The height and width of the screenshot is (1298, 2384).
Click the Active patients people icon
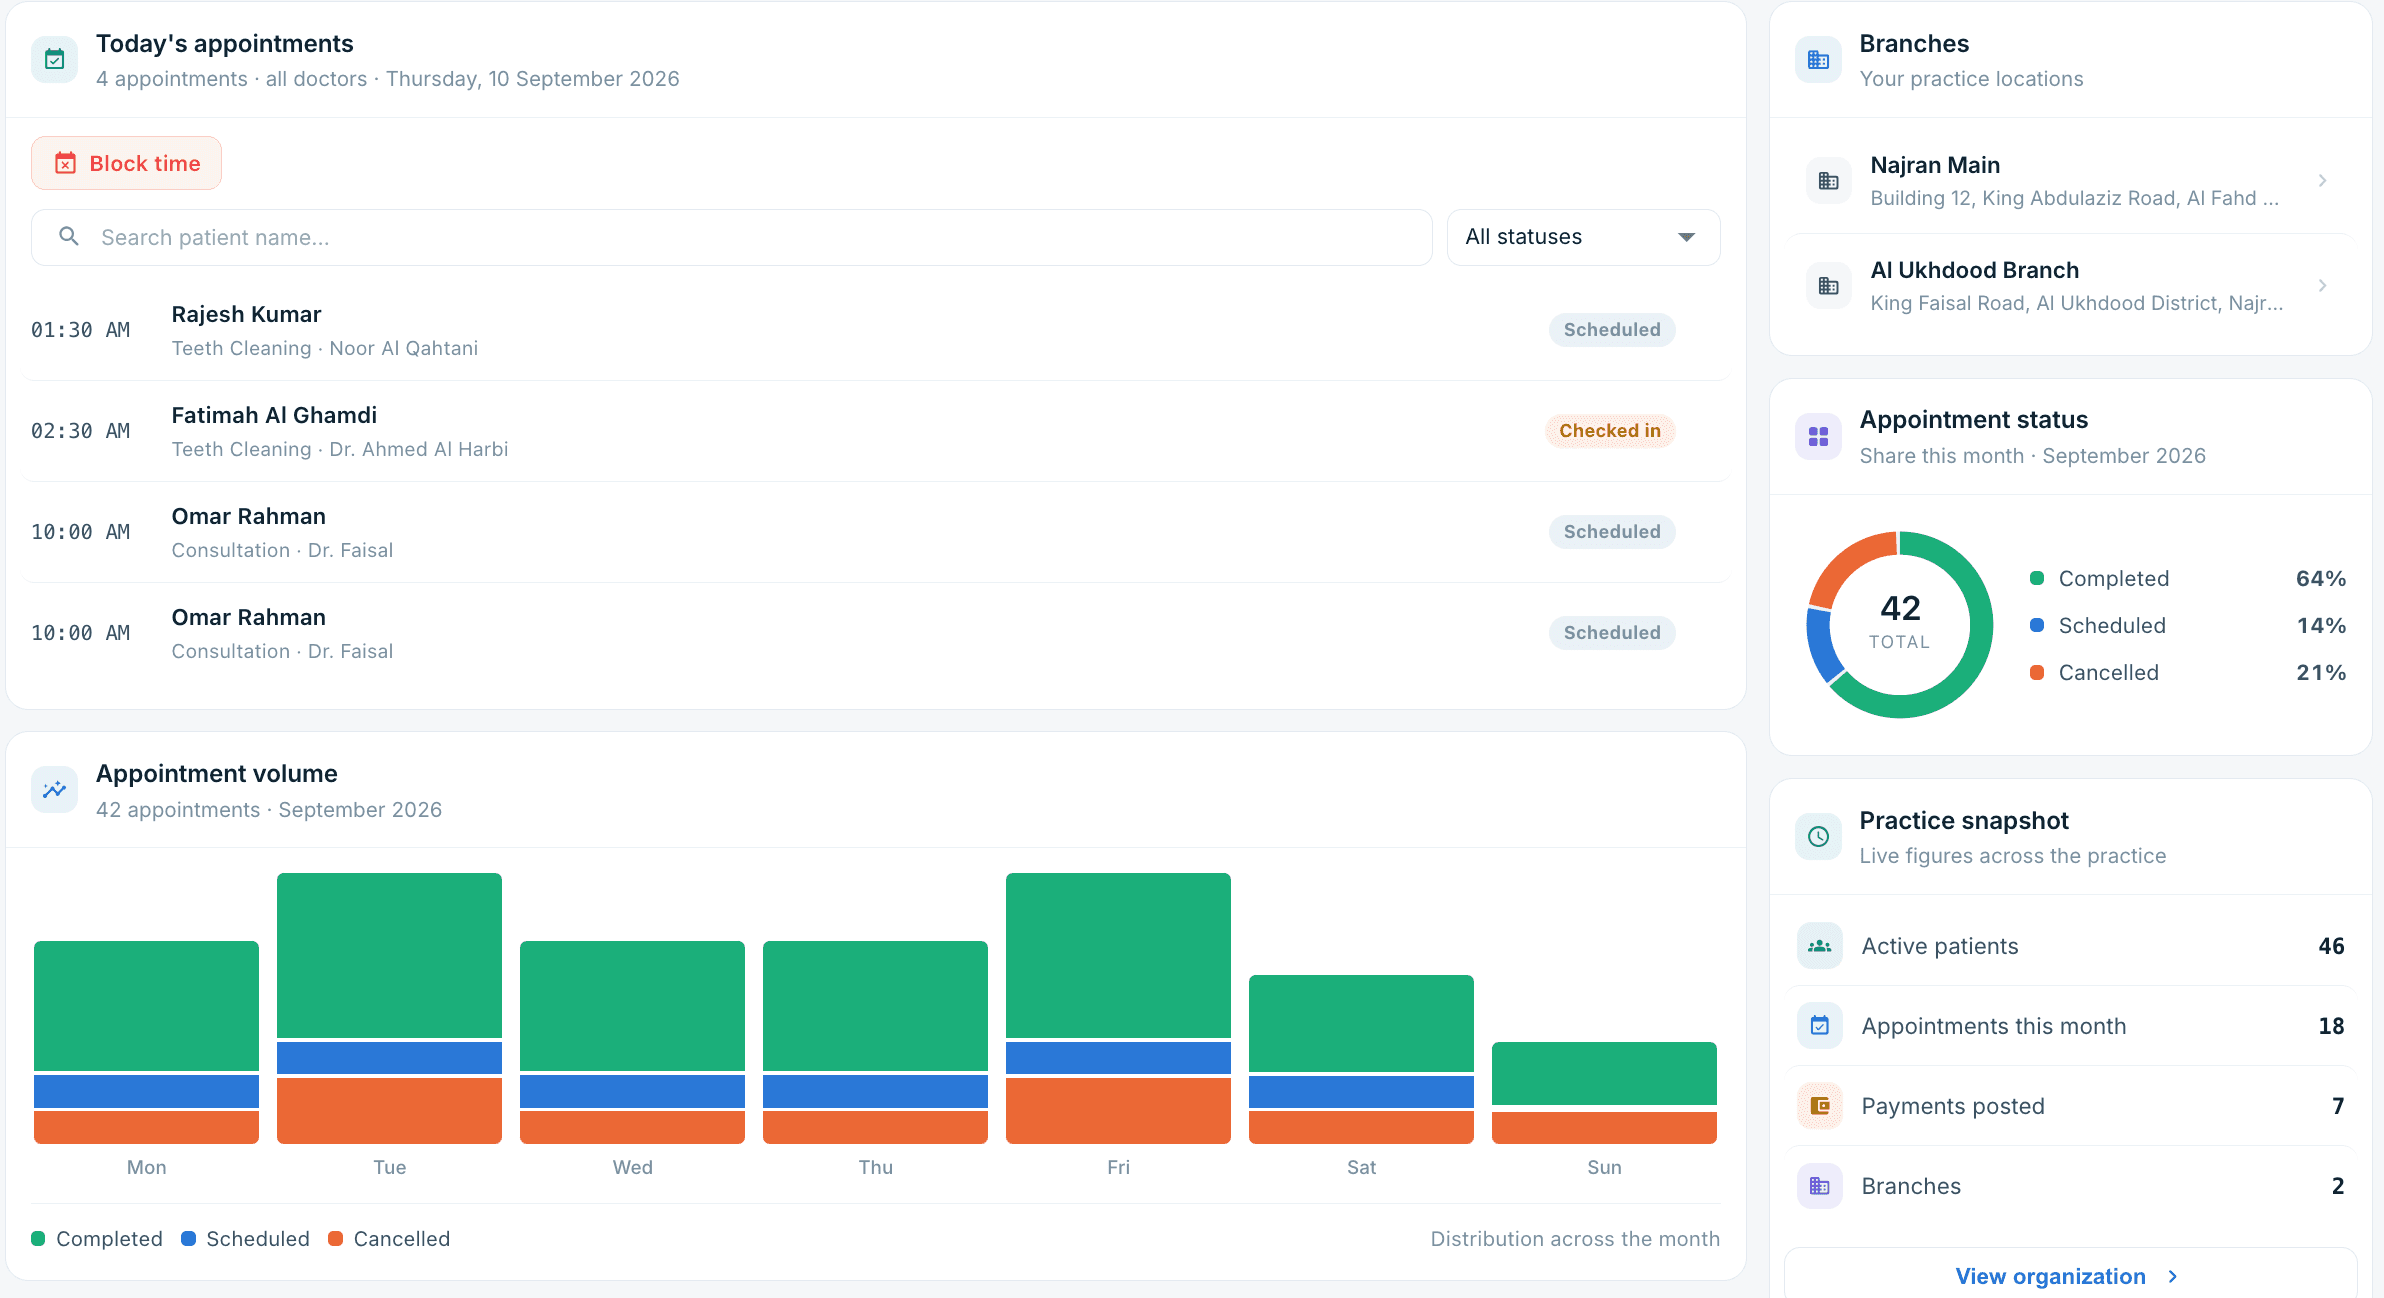pyautogui.click(x=1820, y=946)
